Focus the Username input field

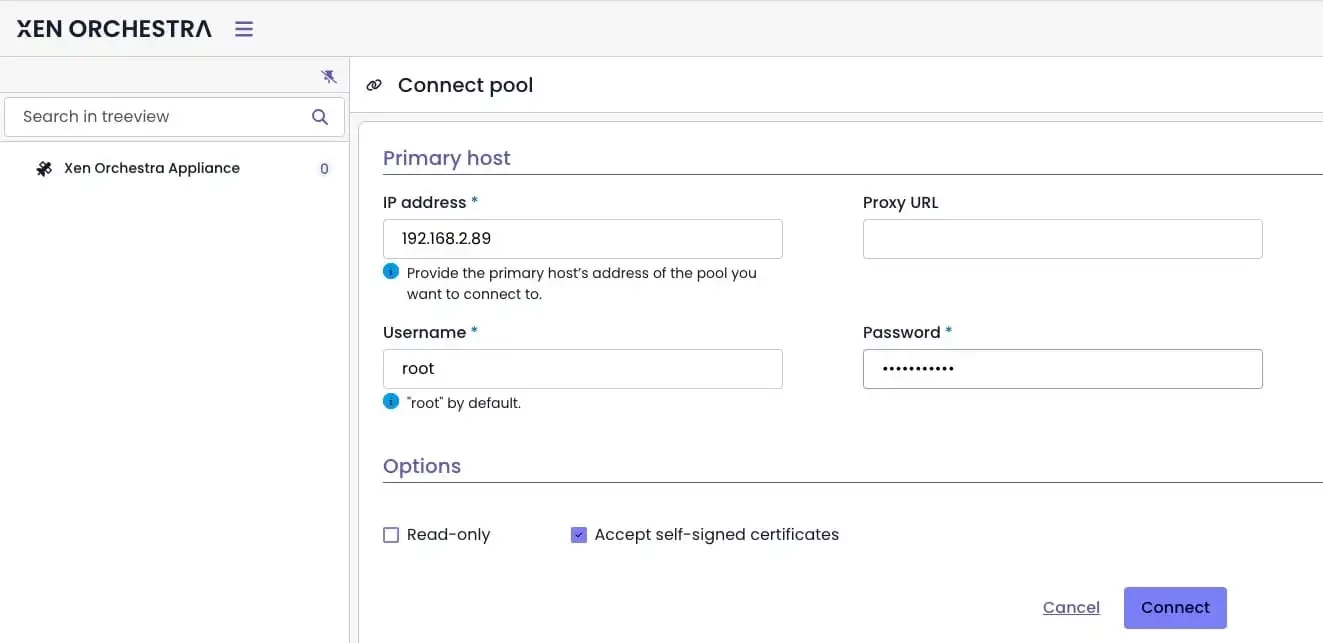(582, 369)
